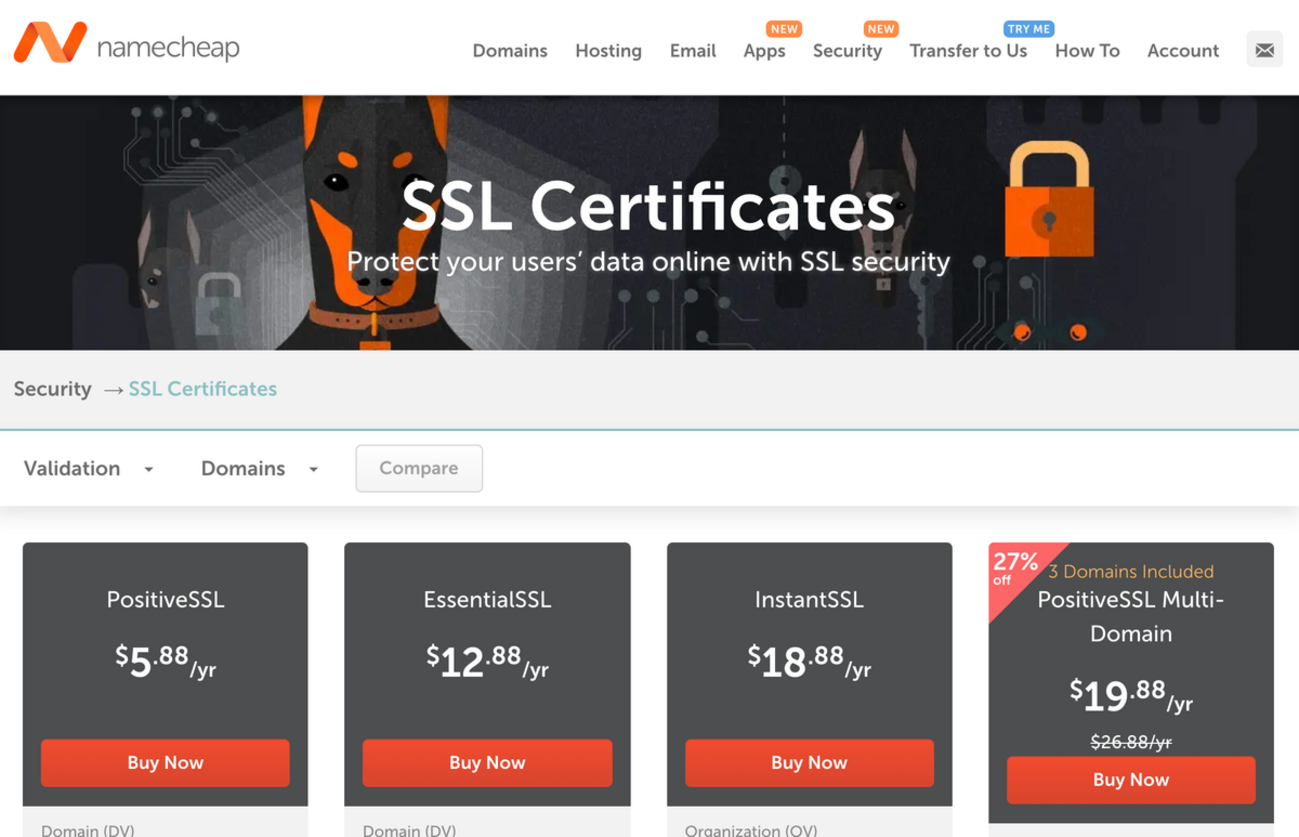The width and height of the screenshot is (1299, 837).
Task: Select the PositiveSSL card title
Action: (166, 600)
